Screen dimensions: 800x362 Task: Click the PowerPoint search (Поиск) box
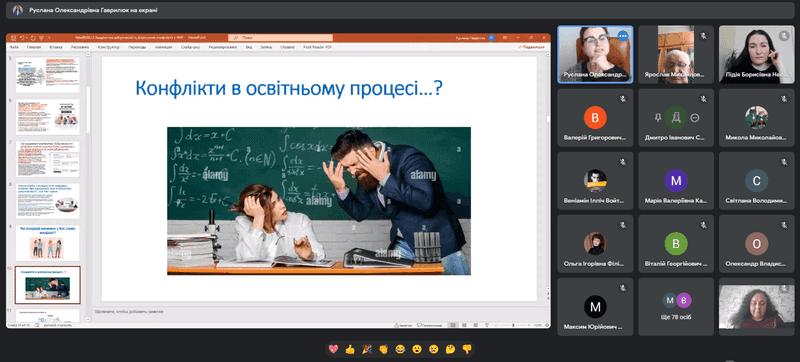pos(281,38)
